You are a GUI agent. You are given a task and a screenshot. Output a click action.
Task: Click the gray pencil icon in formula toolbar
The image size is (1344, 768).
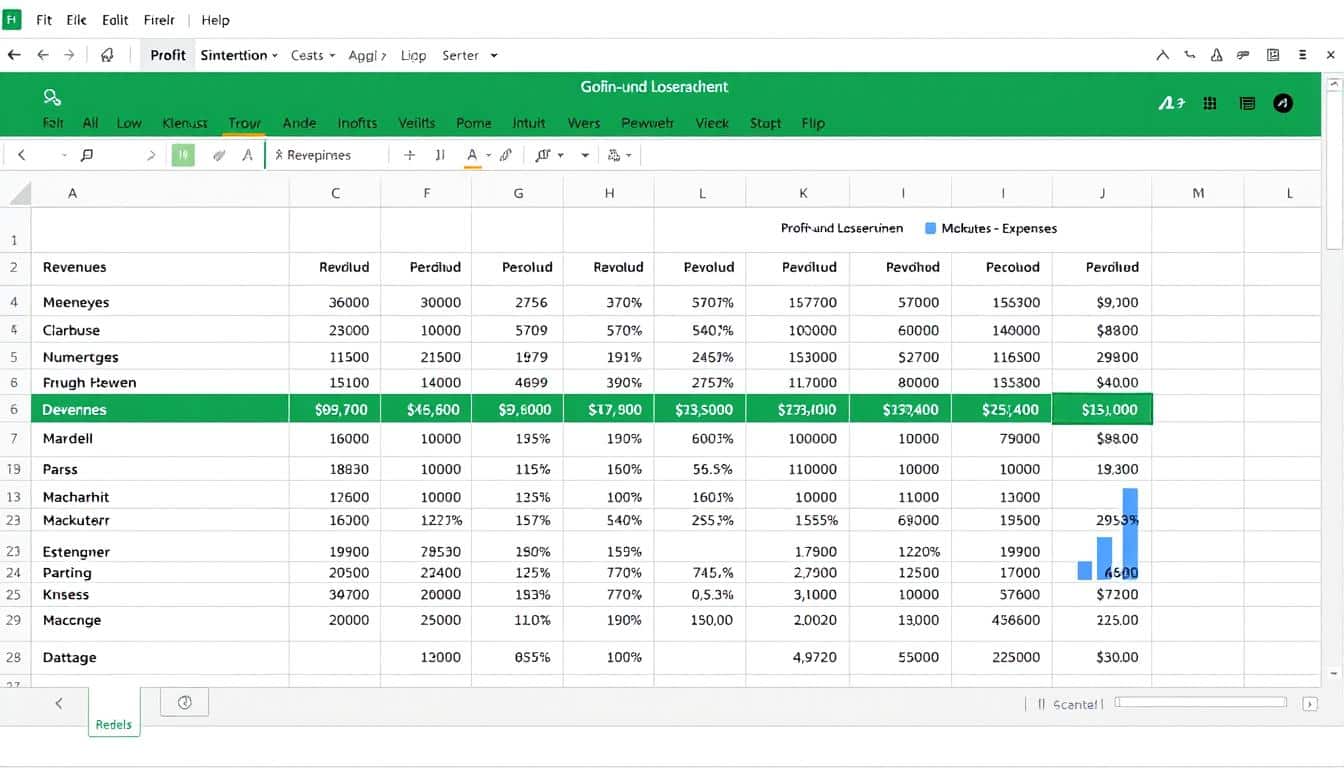point(218,155)
